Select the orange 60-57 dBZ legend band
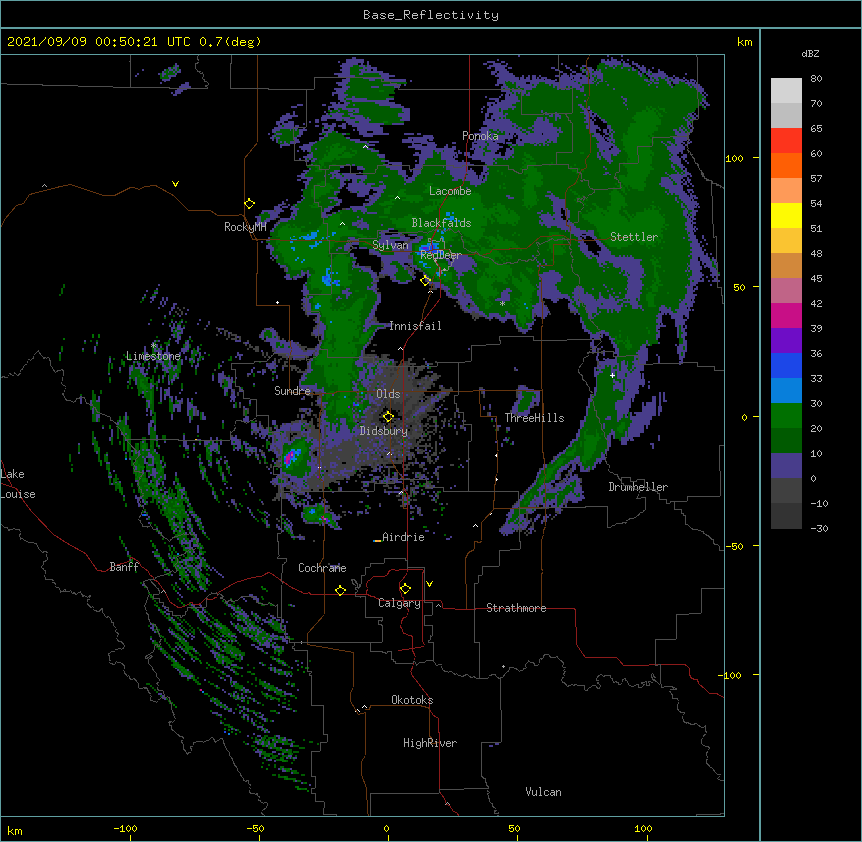862x842 pixels. [786, 165]
